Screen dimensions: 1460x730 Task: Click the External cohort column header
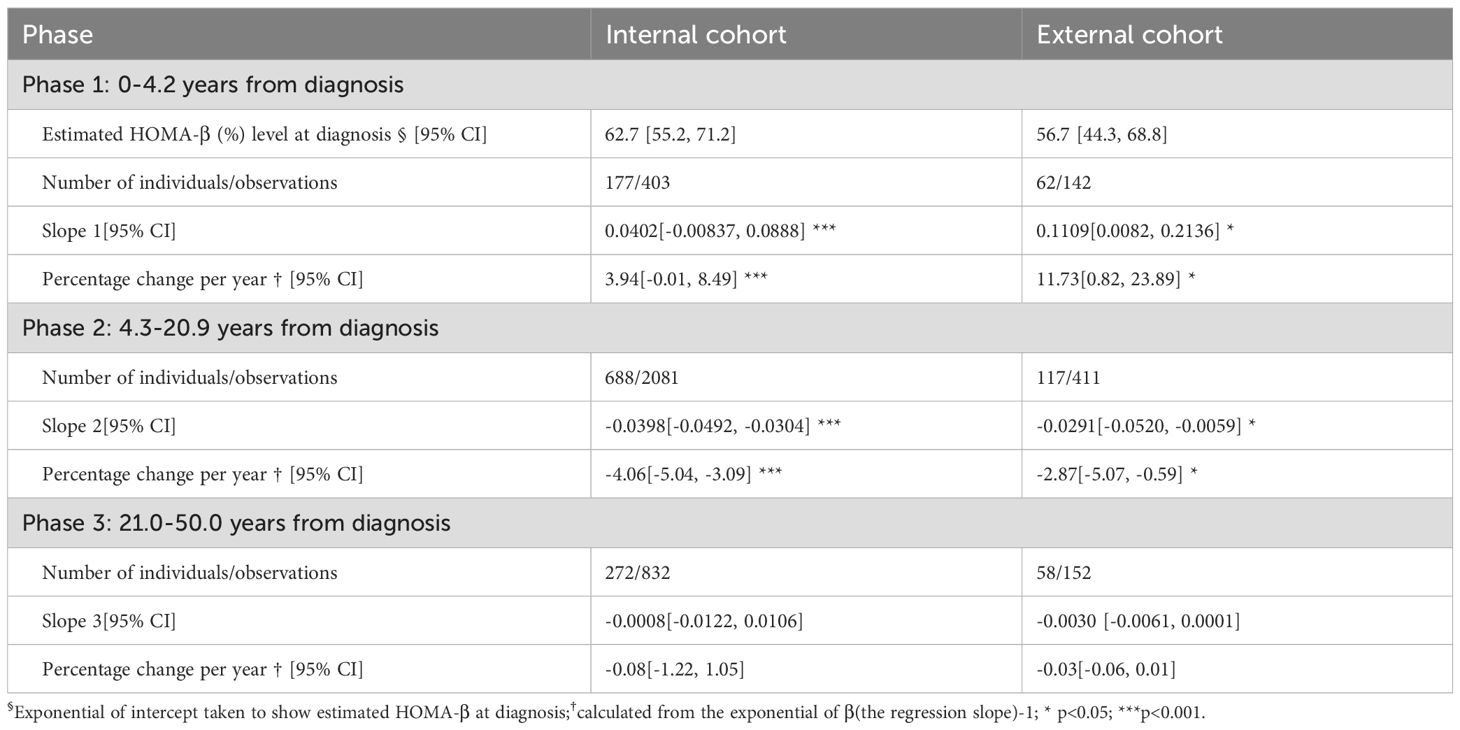point(1130,35)
